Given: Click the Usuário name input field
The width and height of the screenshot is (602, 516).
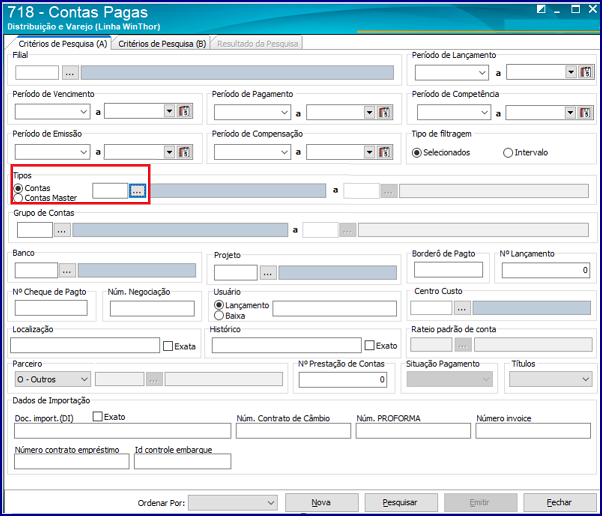Looking at the screenshot, I should [334, 309].
